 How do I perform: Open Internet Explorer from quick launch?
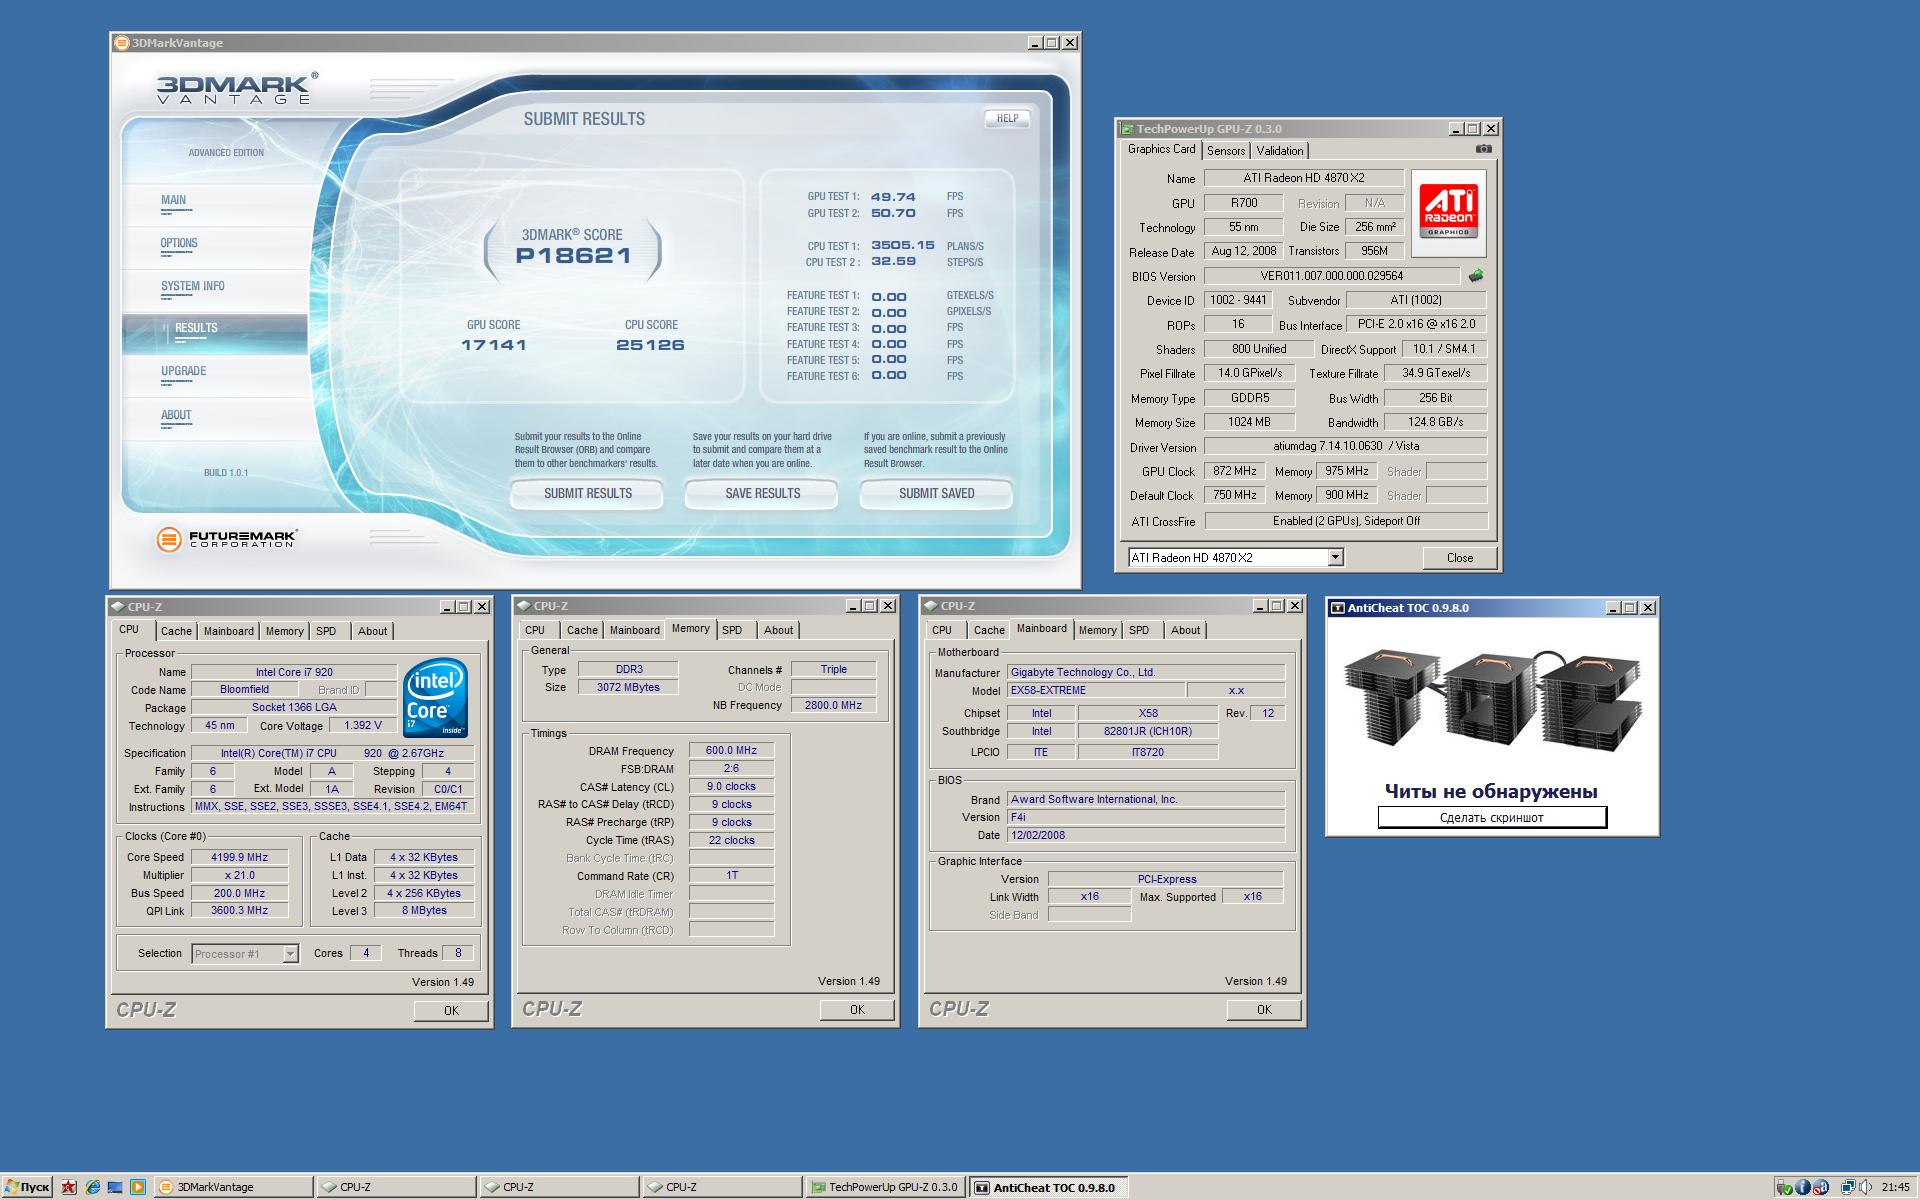92,1187
